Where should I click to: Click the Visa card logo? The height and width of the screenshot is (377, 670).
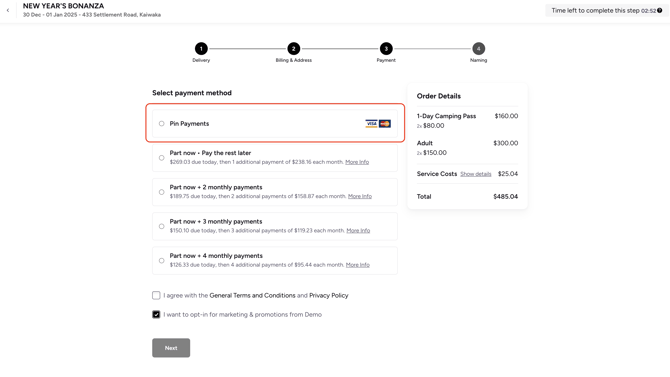(x=371, y=124)
